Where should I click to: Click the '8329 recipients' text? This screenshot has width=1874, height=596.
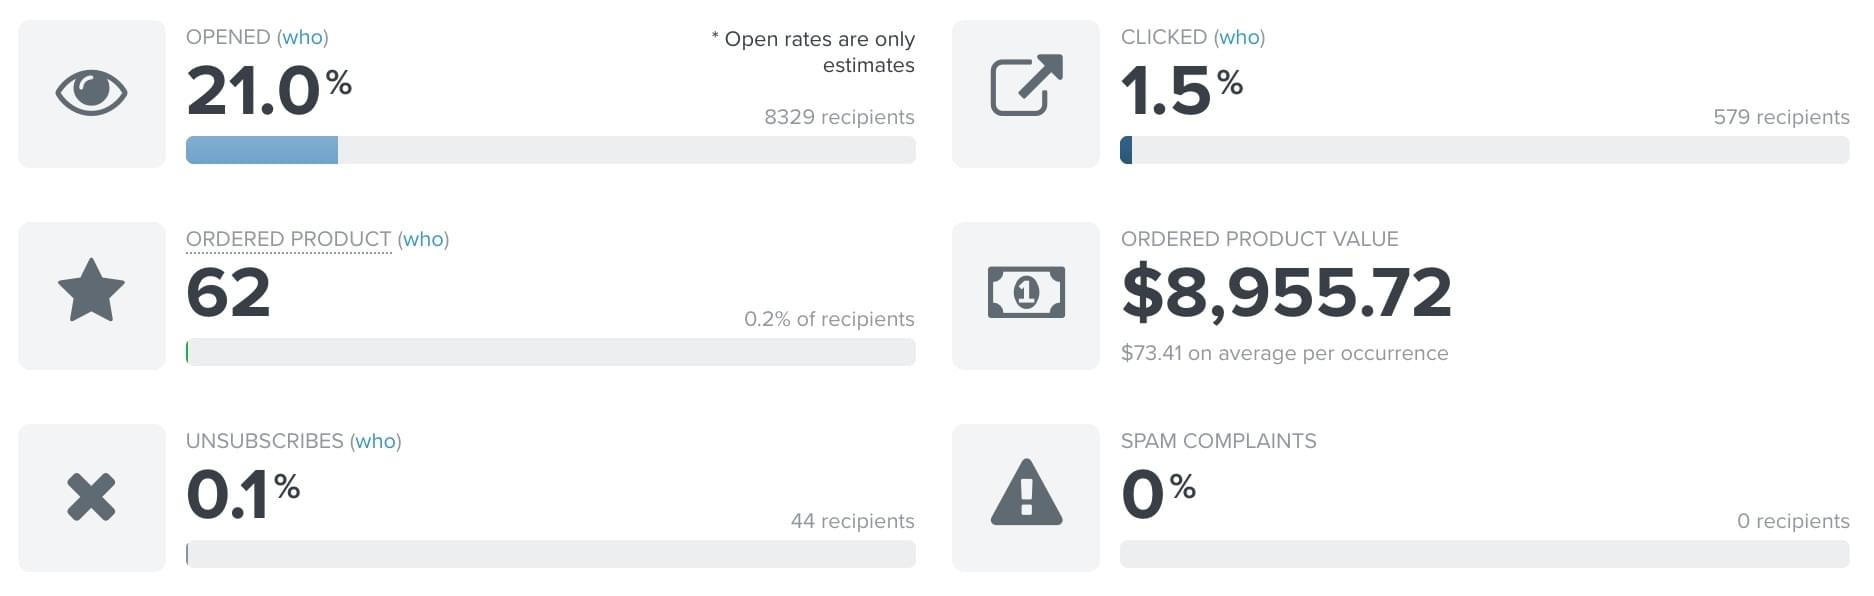839,117
